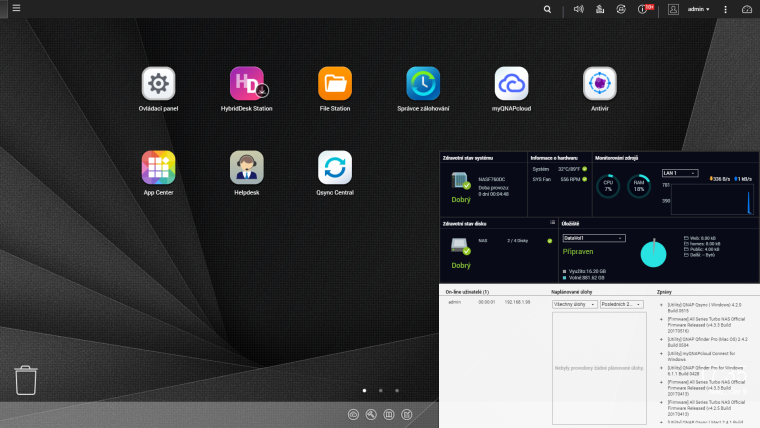Click the NAS 2 / 4 Disky row
760x428 pixels.
pyautogui.click(x=515, y=240)
